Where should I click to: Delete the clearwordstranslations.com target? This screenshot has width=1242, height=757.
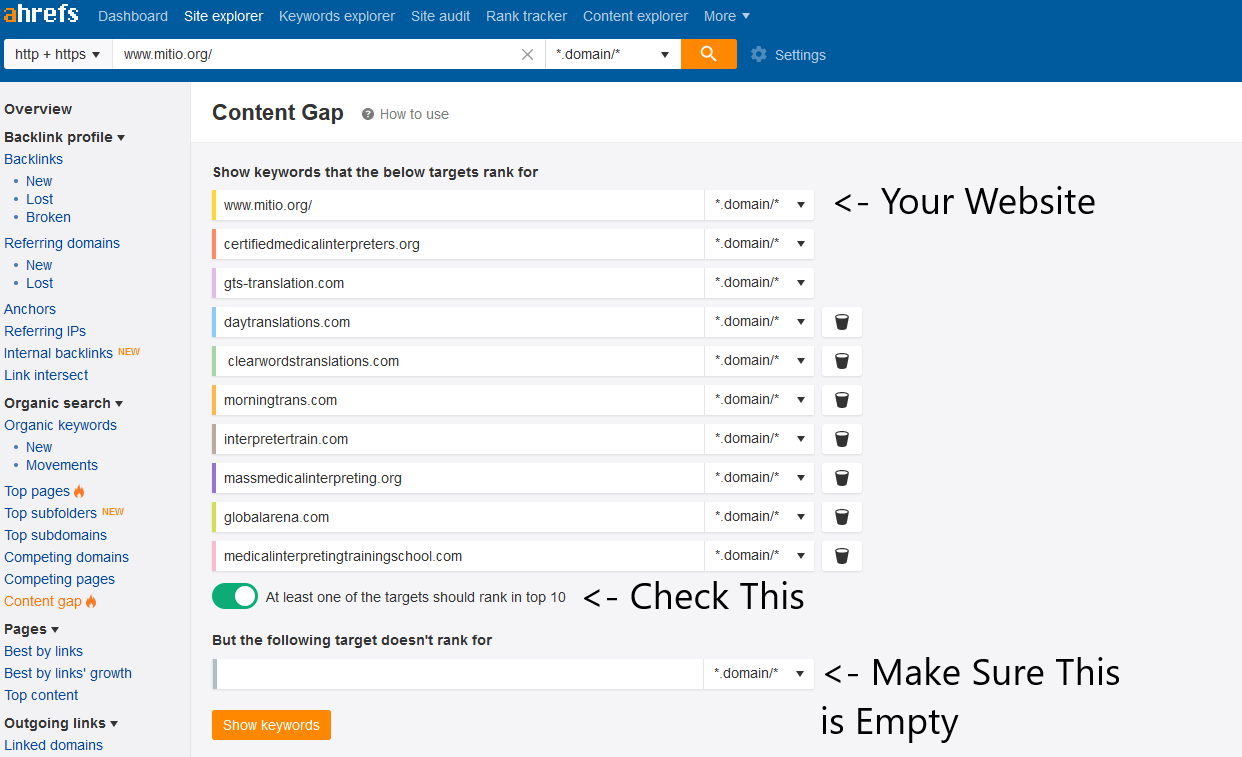pos(842,361)
